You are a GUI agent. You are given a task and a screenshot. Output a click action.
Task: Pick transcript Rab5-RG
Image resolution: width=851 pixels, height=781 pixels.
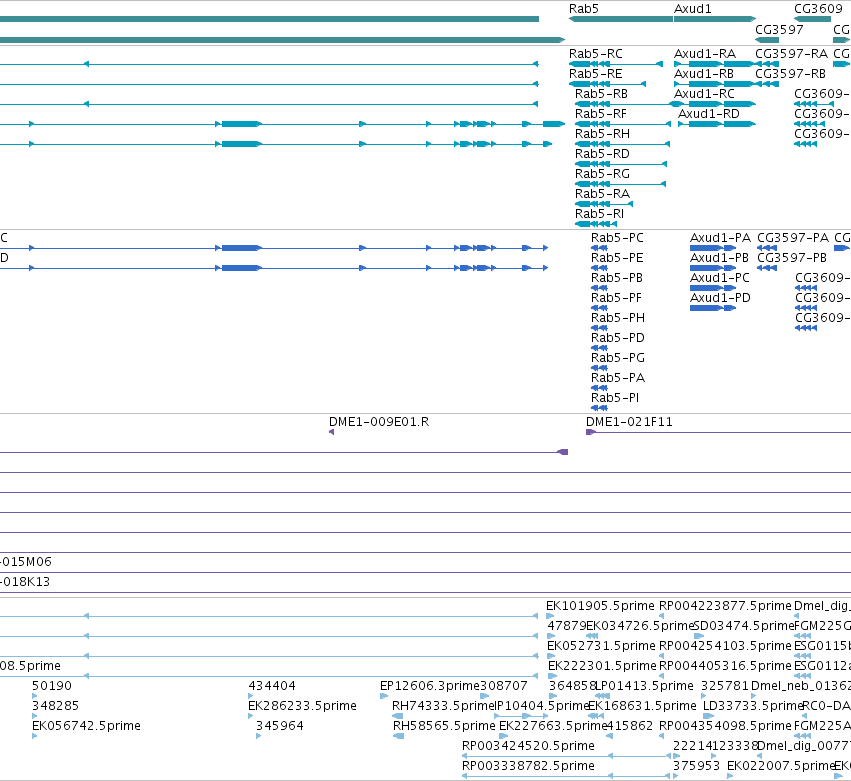click(602, 174)
